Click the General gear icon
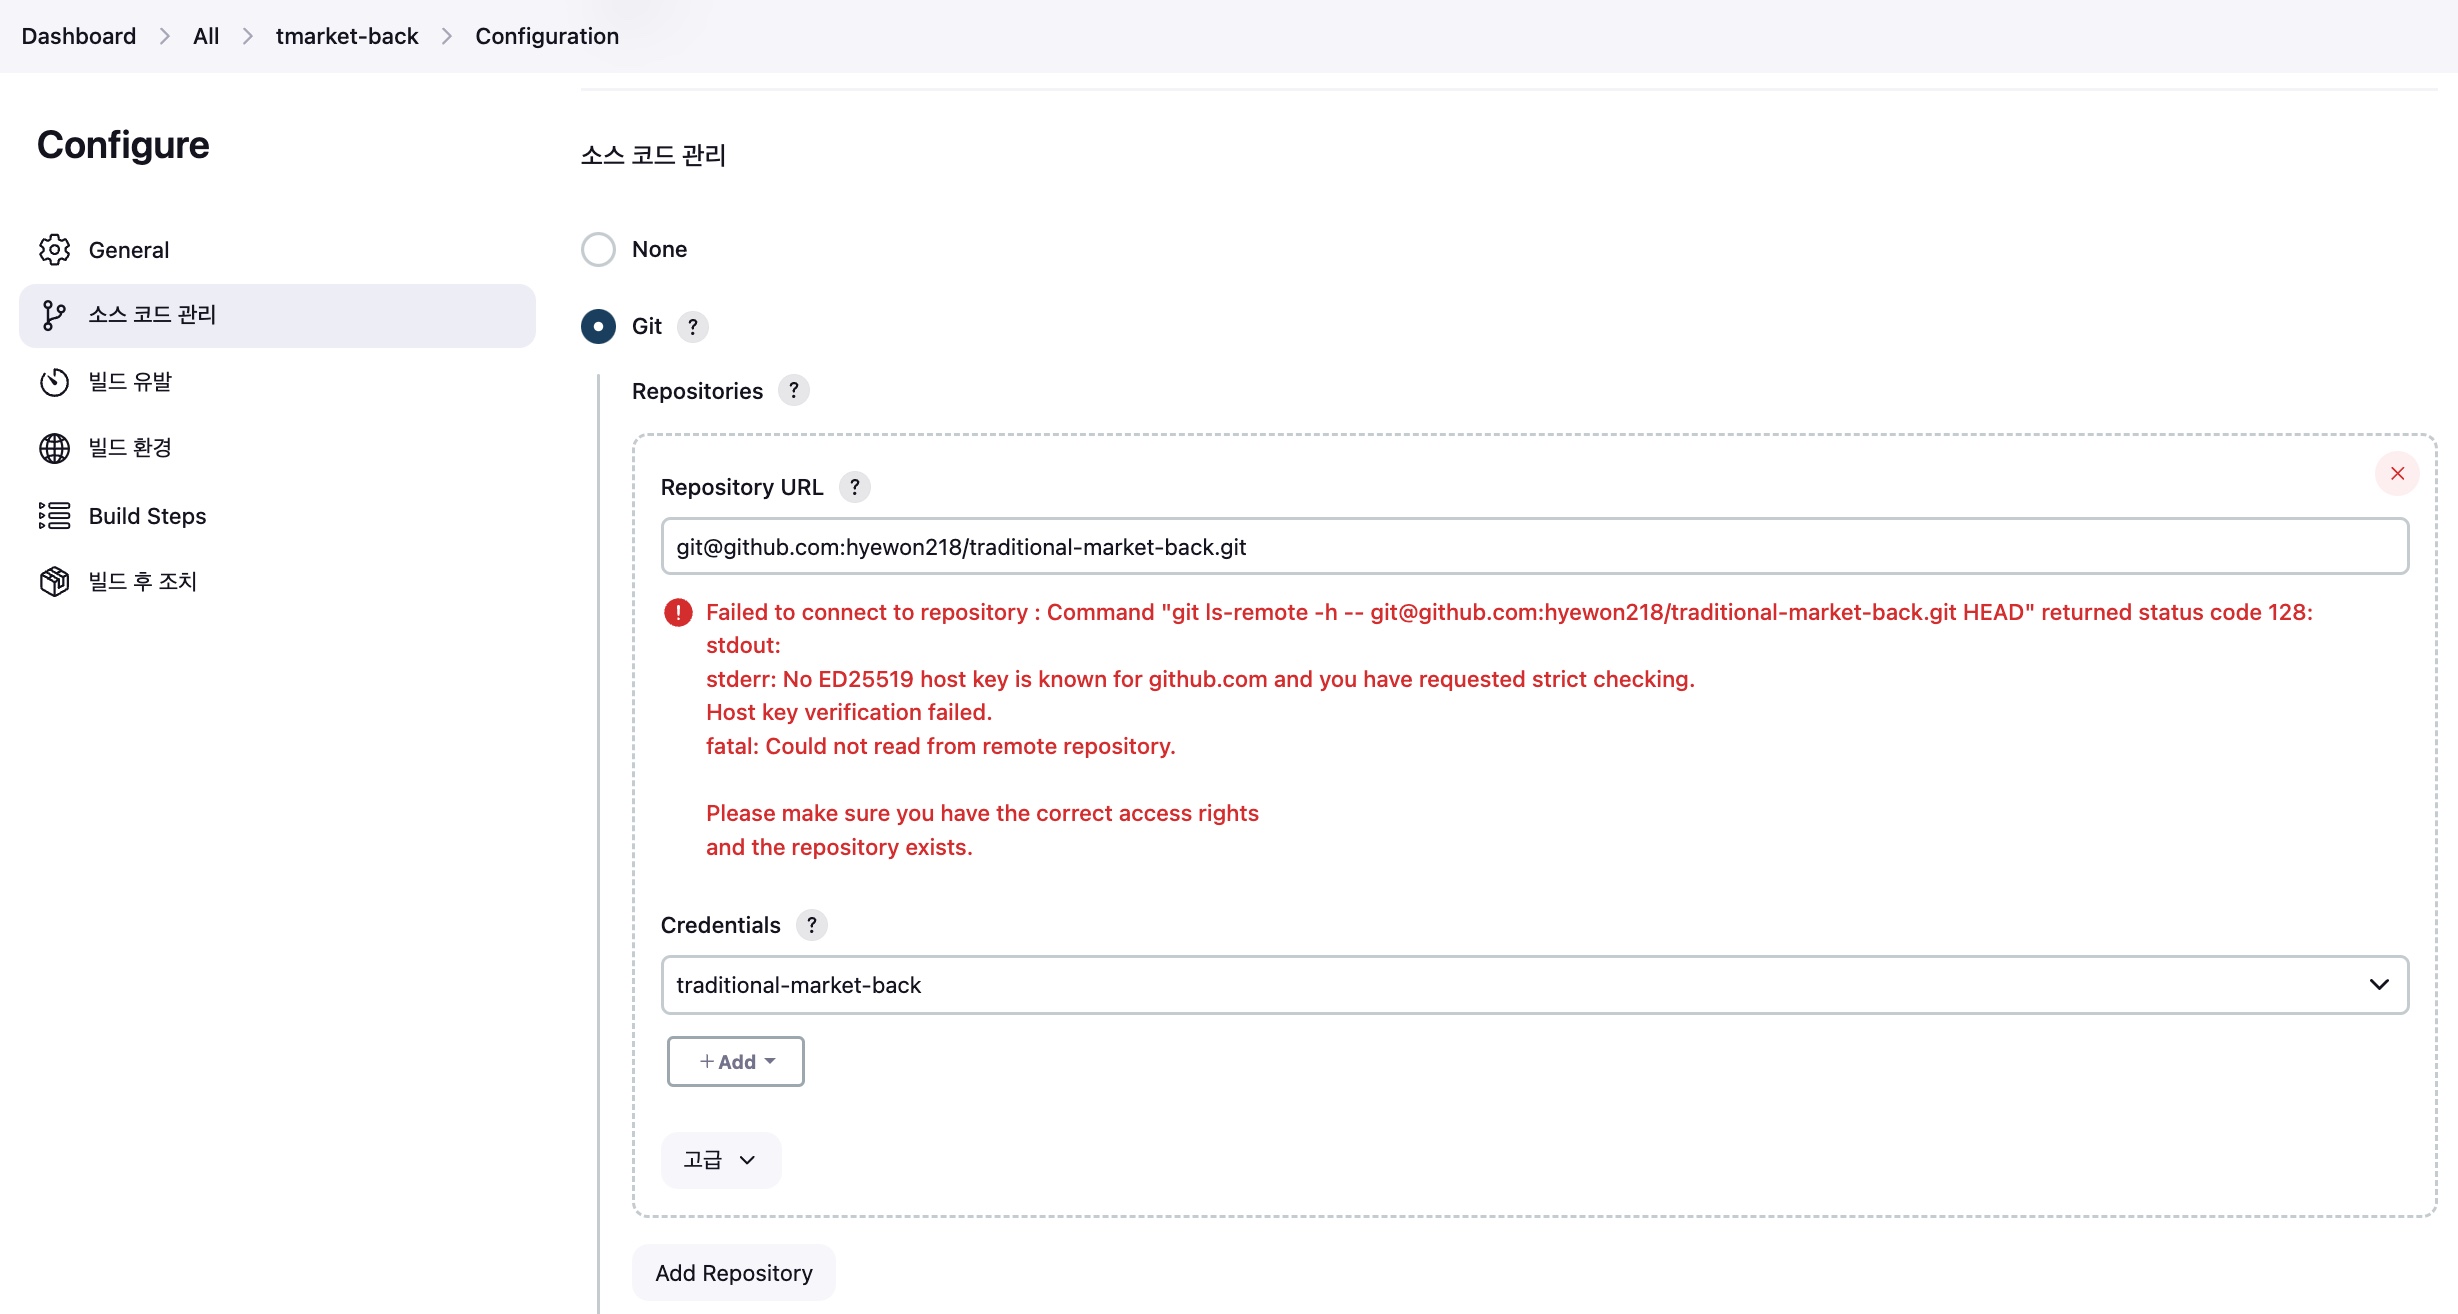This screenshot has height=1314, width=2458. (x=54, y=250)
